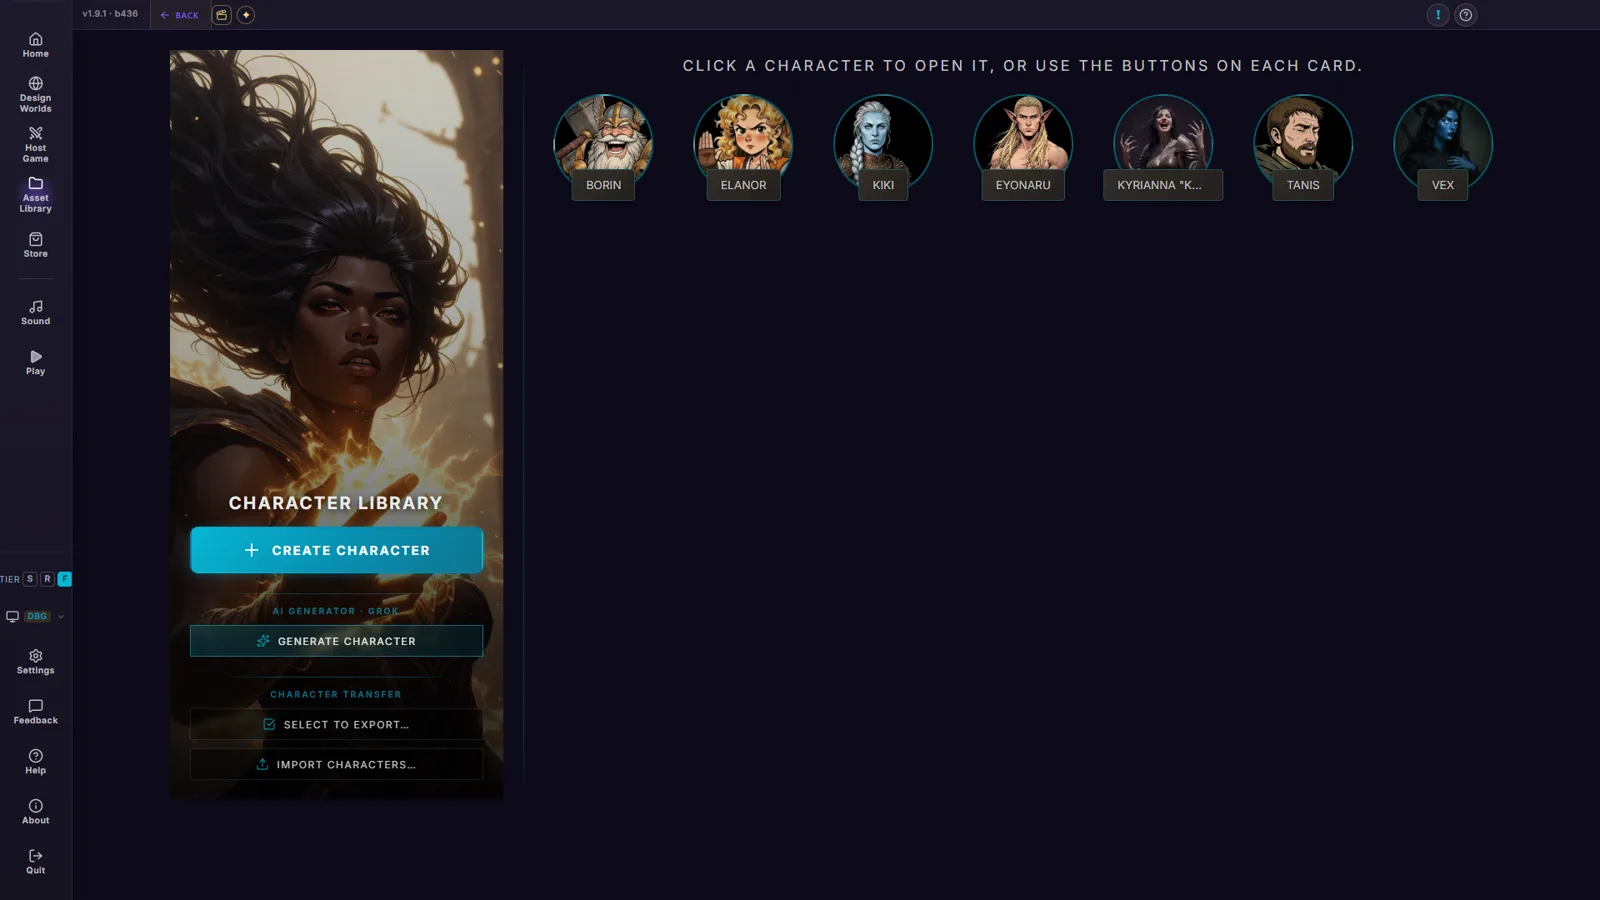The width and height of the screenshot is (1600, 900).
Task: Open Help in the sidebar
Action: (35, 761)
